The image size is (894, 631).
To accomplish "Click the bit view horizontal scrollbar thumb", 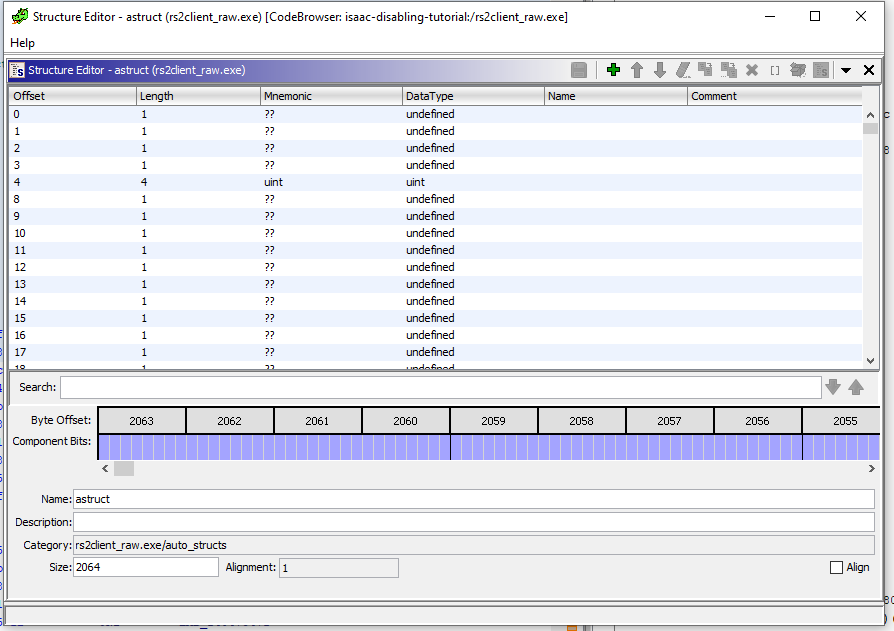I will [124, 469].
